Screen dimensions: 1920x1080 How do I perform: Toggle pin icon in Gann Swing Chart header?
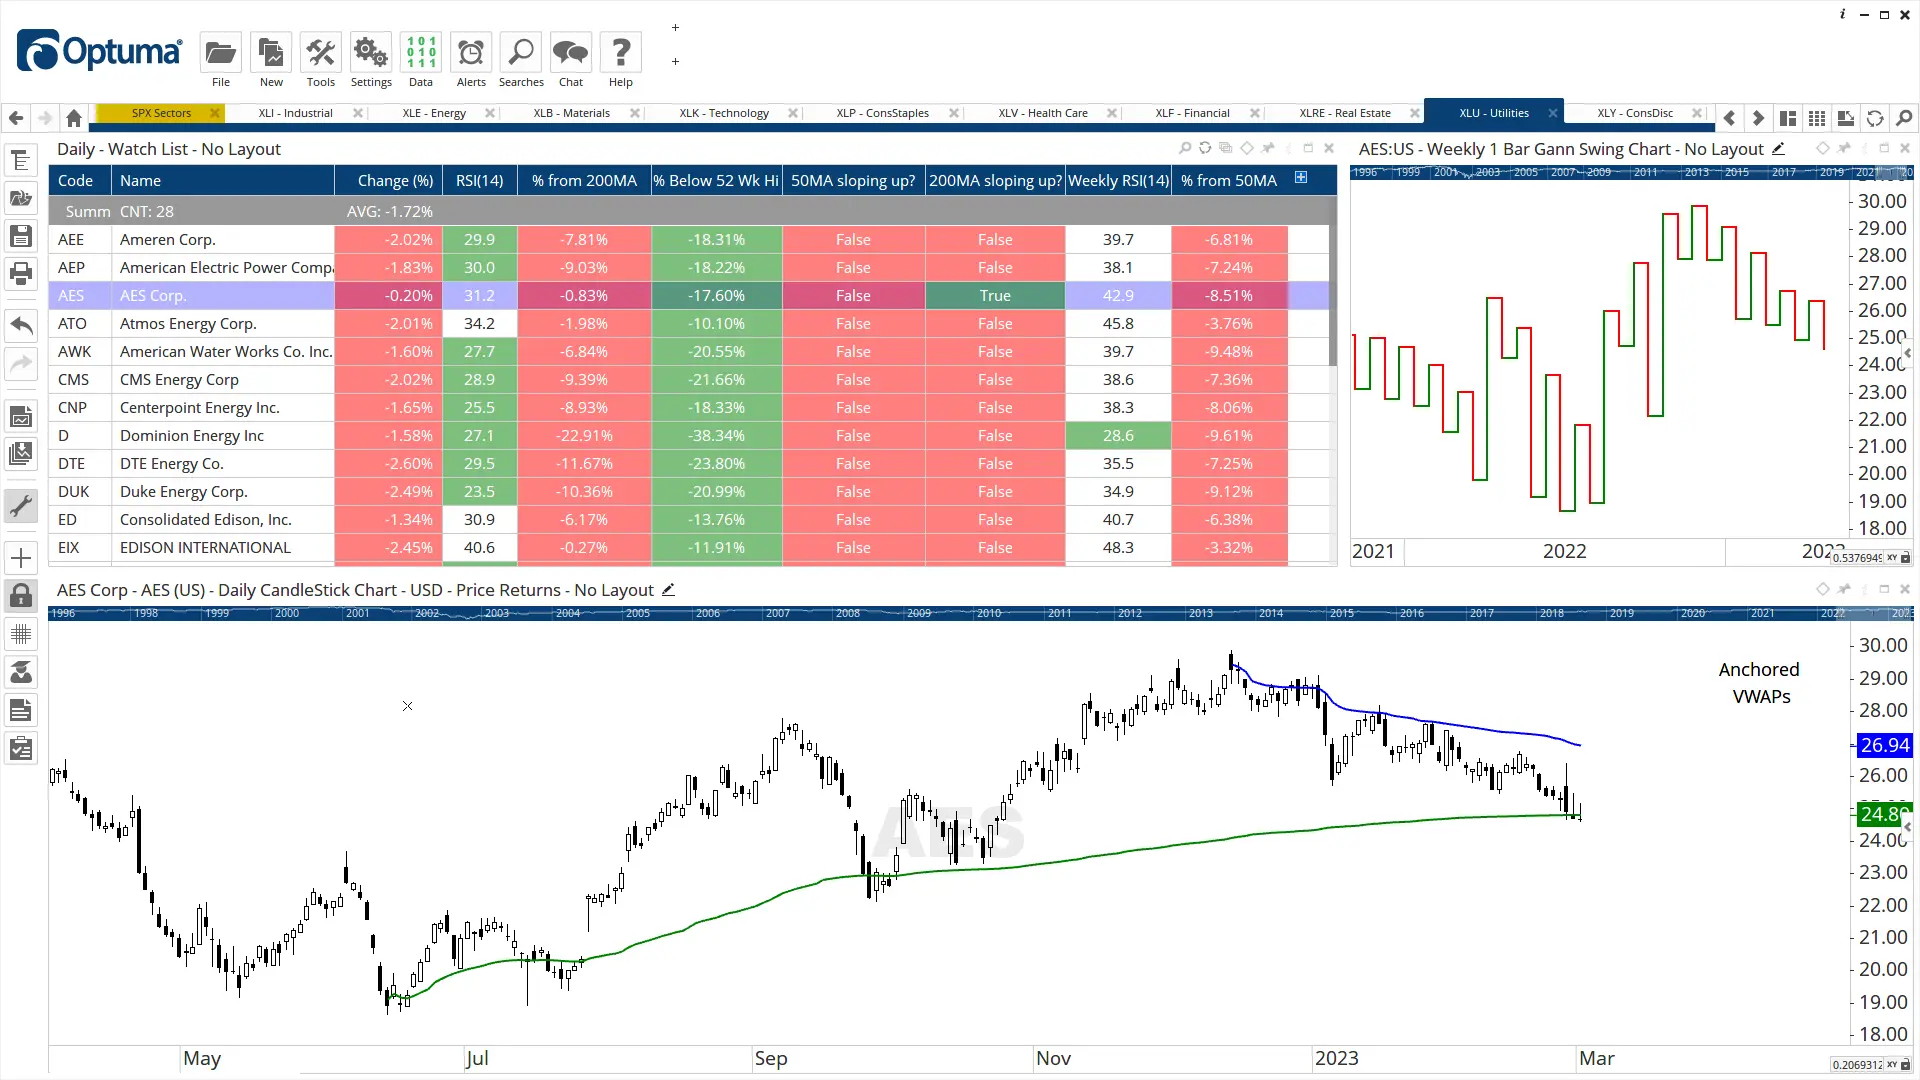tap(1844, 148)
